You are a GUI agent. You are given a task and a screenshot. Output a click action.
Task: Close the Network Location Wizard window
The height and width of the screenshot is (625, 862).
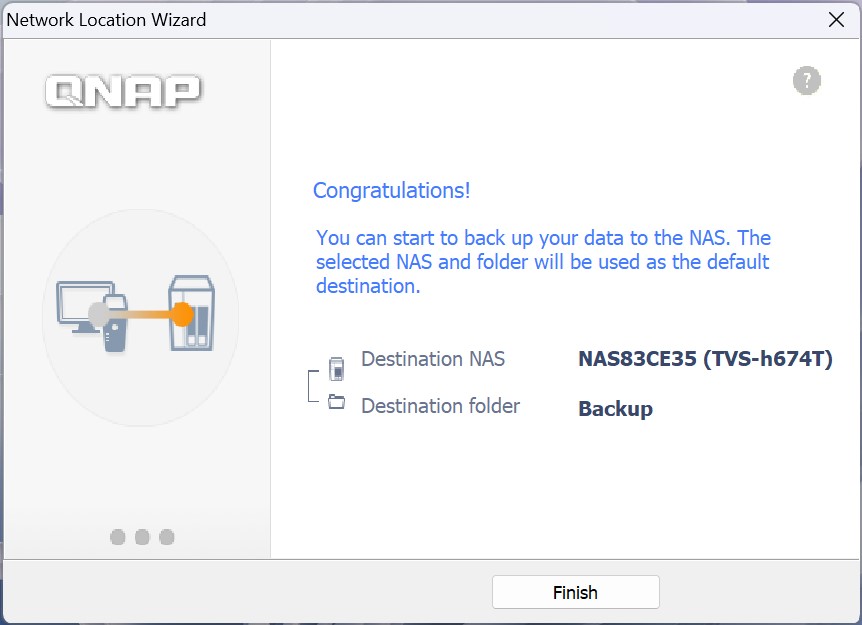[x=837, y=18]
